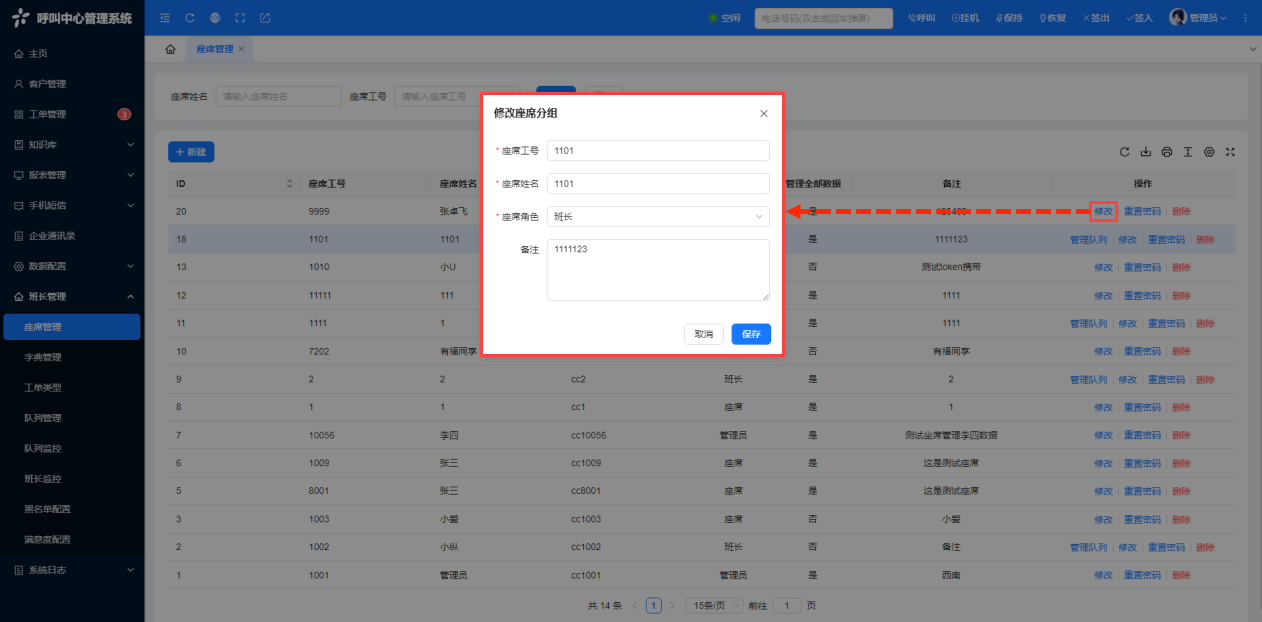The width and height of the screenshot is (1262, 622).
Task: Click the row density icon above table
Action: pos(1188,152)
